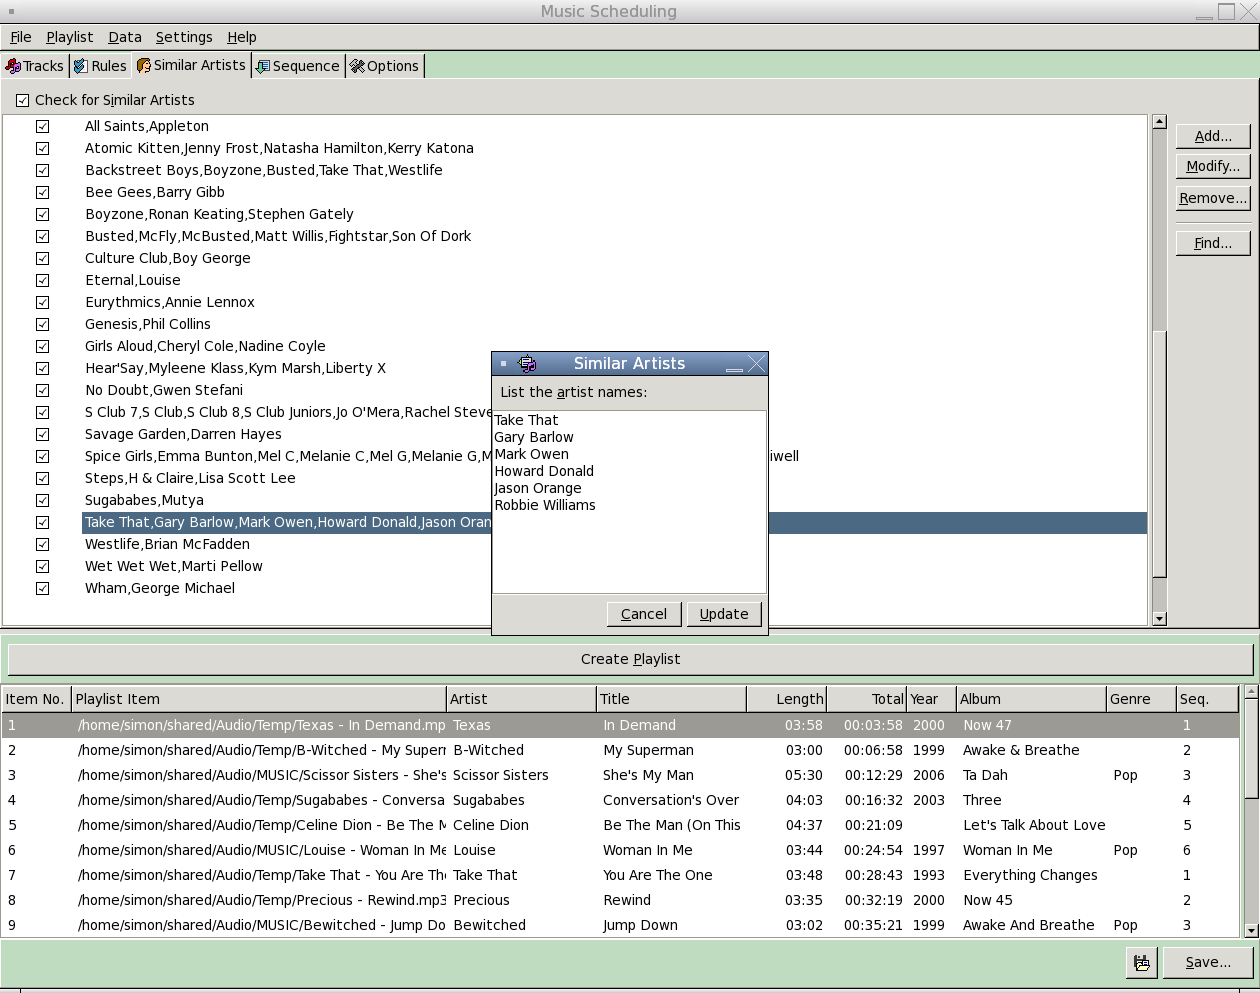Click the artist names text area in dialog
This screenshot has width=1260, height=993.
pos(629,502)
